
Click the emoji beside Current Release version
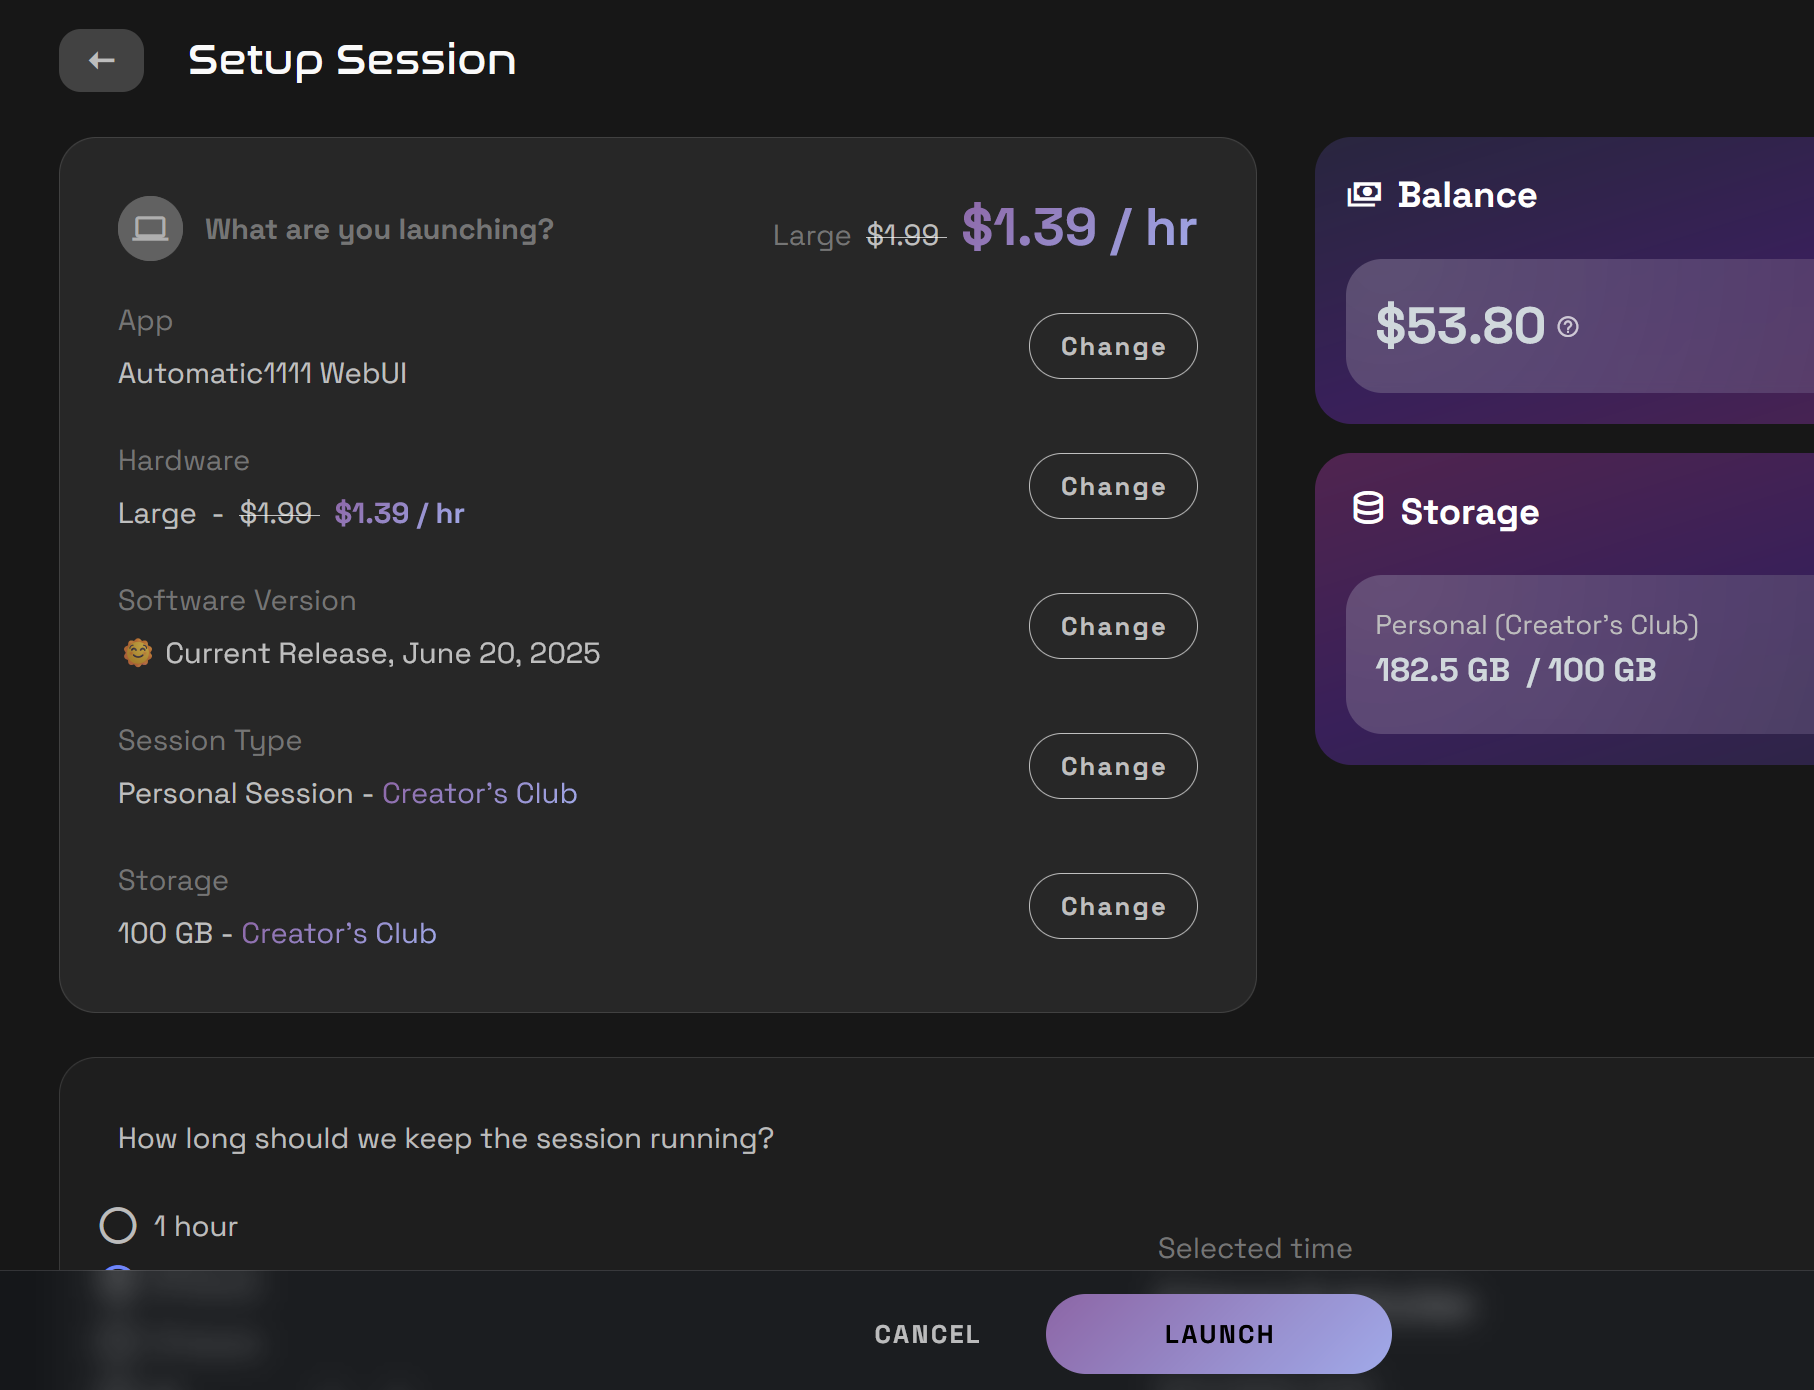tap(137, 652)
